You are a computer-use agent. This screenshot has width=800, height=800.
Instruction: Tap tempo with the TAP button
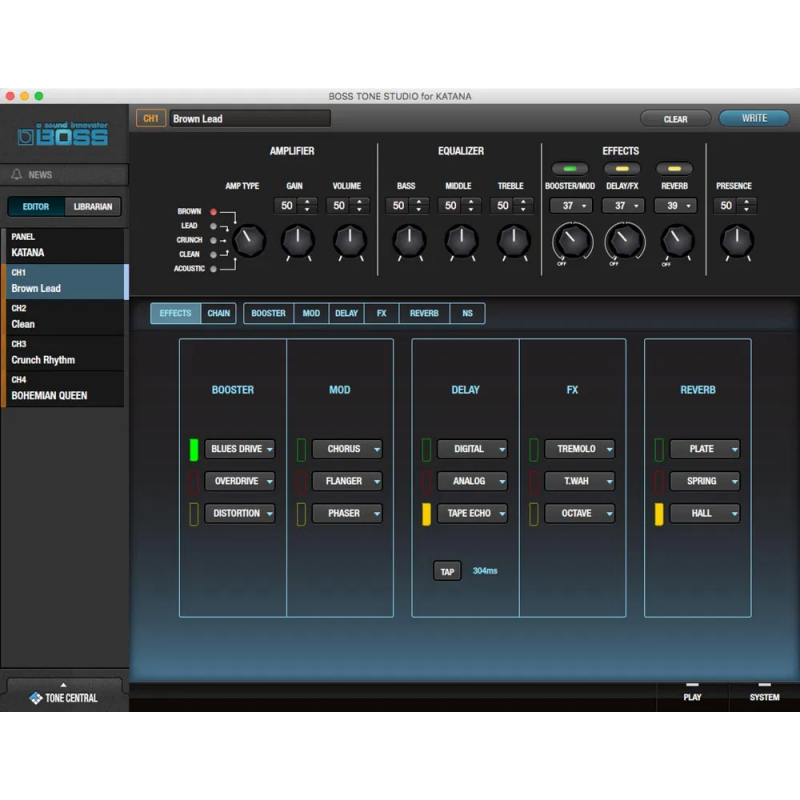(447, 571)
